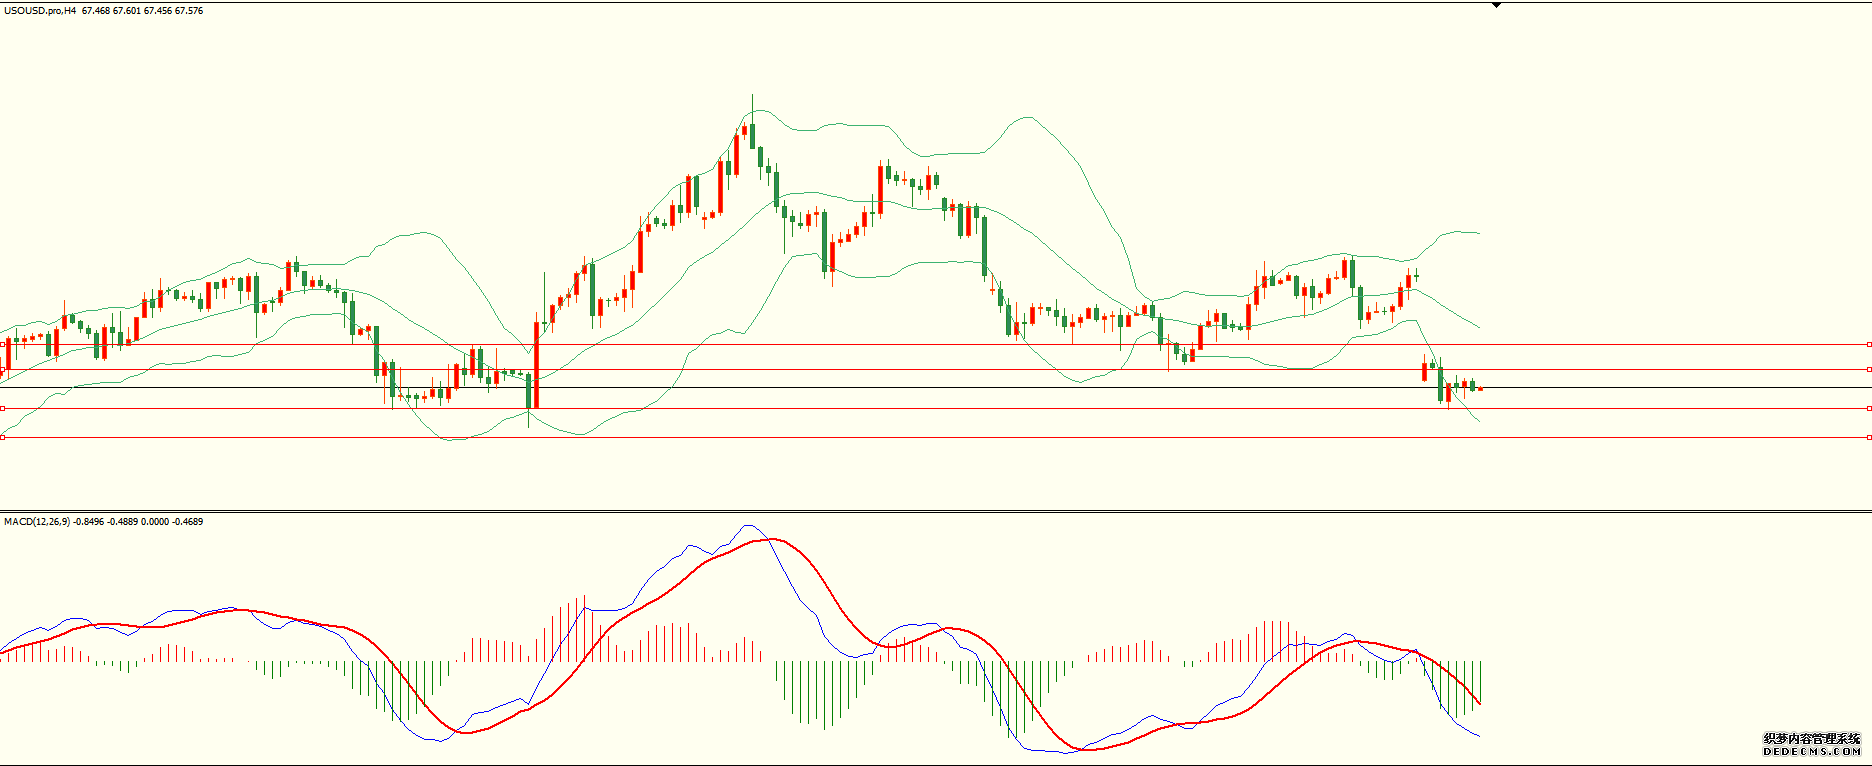Viewport: 1872px width, 766px height.
Task: Select right-end handle of topmost red horizontal line
Action: tap(1869, 344)
